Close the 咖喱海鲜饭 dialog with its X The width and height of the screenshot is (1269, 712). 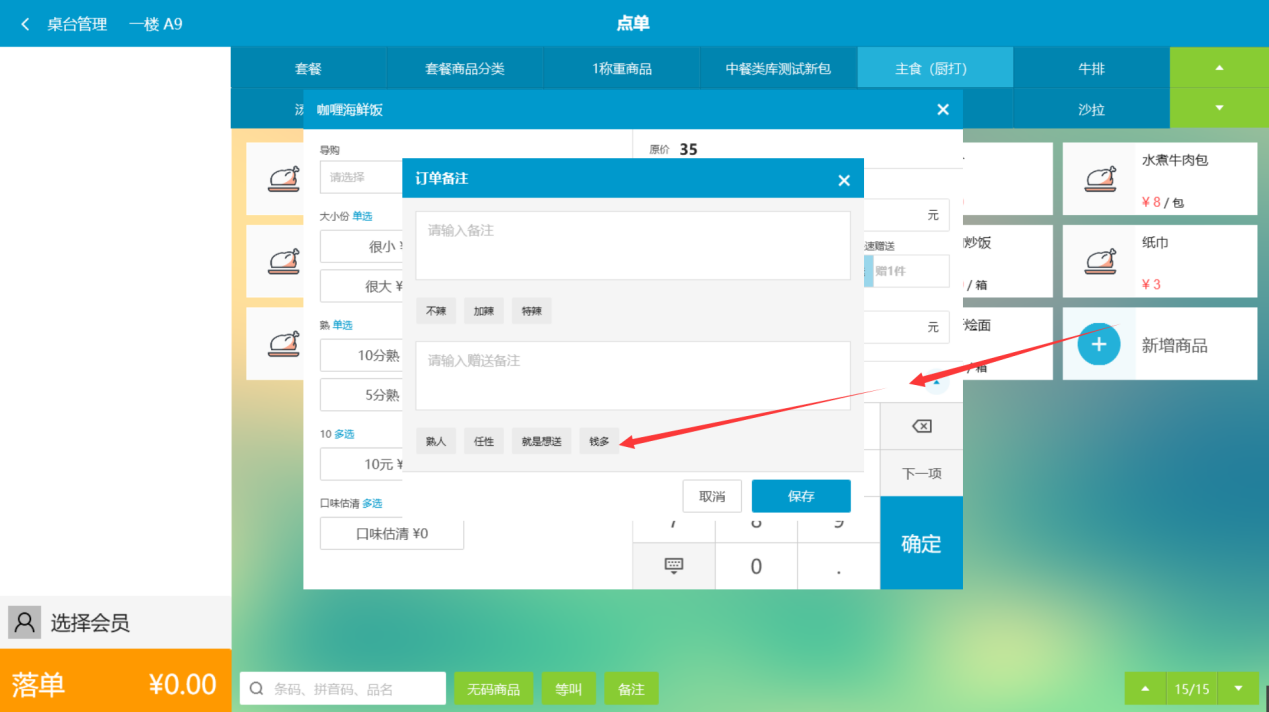(943, 110)
